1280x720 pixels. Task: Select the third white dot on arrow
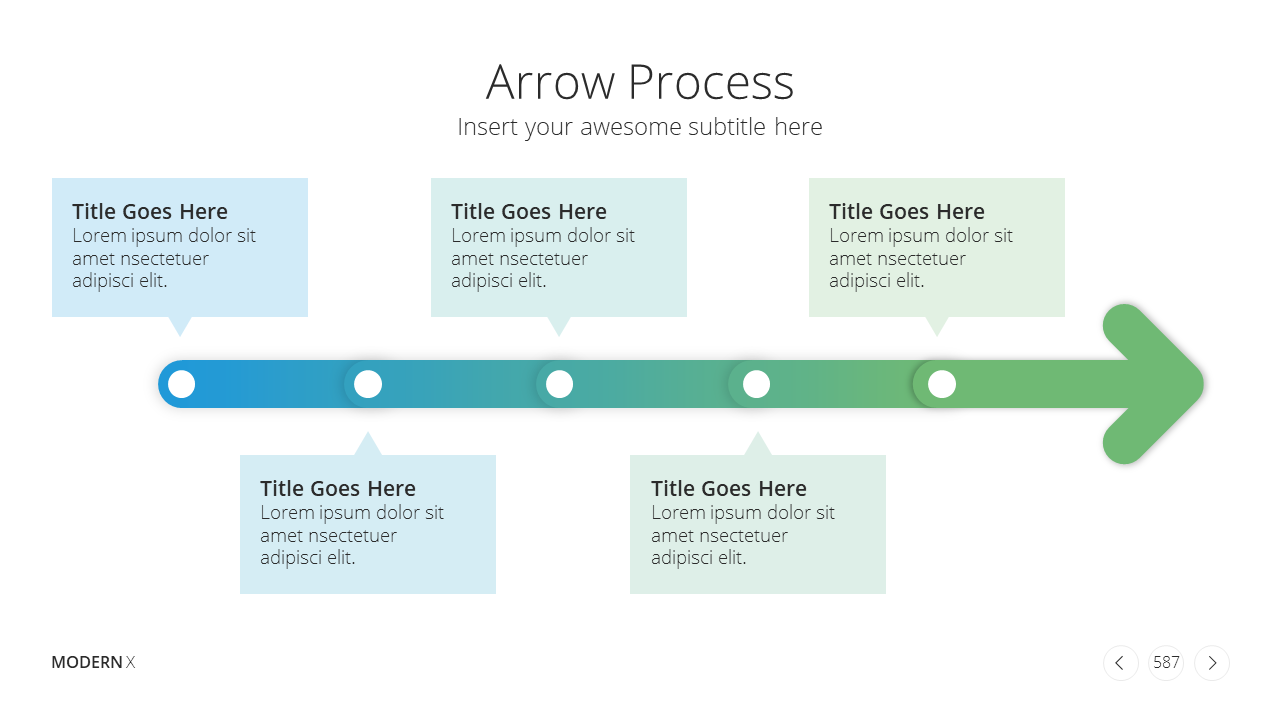pyautogui.click(x=559, y=384)
